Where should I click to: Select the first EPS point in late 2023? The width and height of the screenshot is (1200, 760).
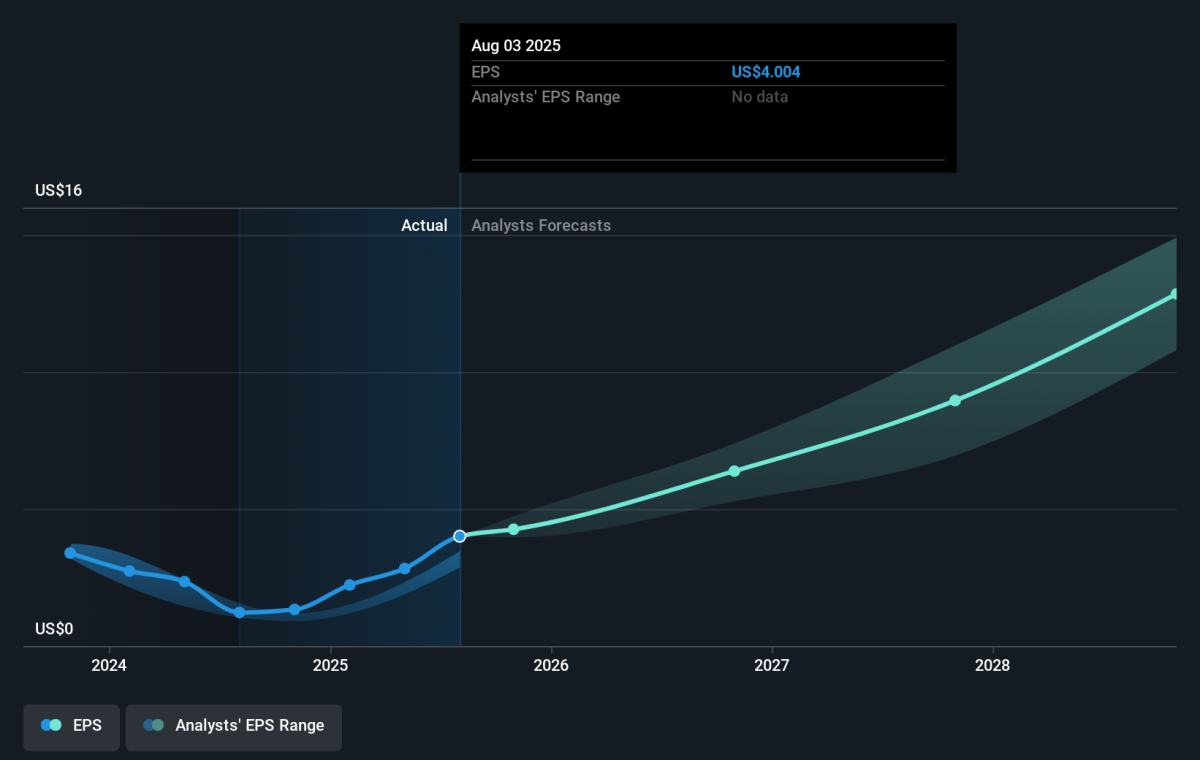coord(70,553)
